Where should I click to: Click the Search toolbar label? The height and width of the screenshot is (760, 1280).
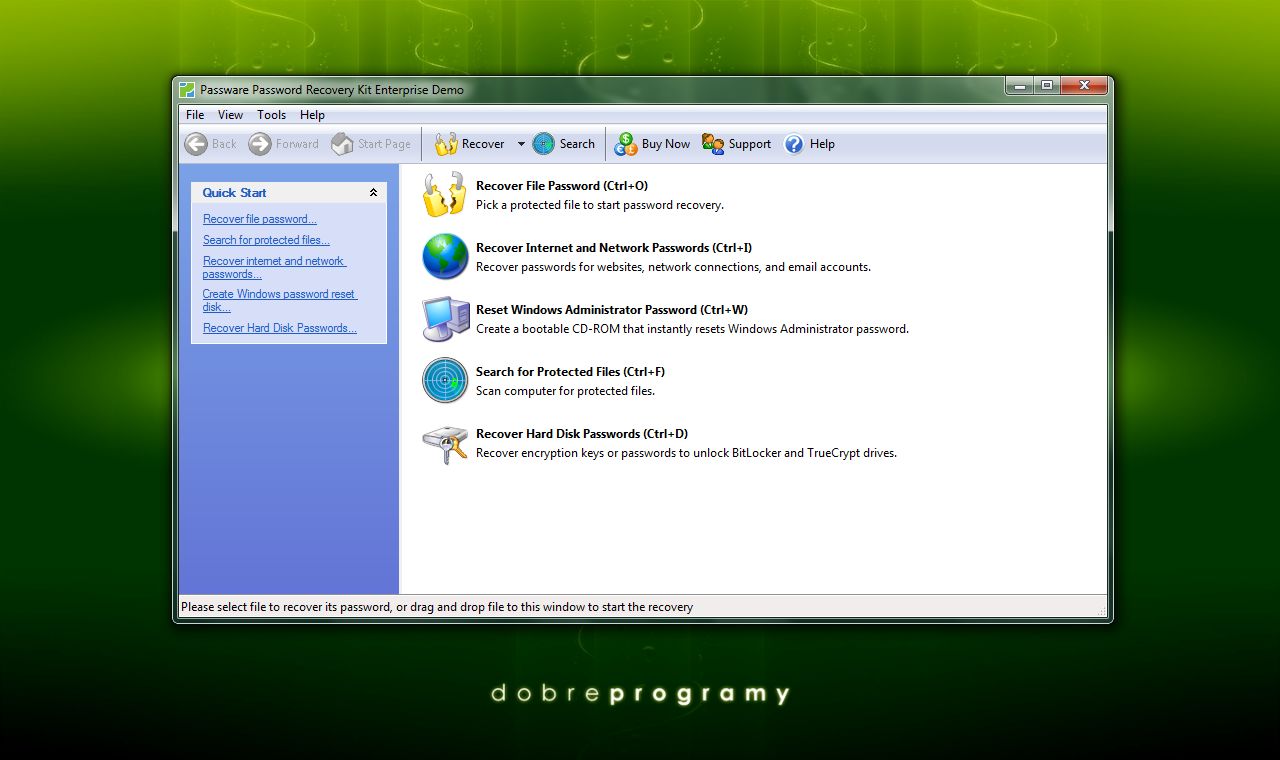pos(577,144)
